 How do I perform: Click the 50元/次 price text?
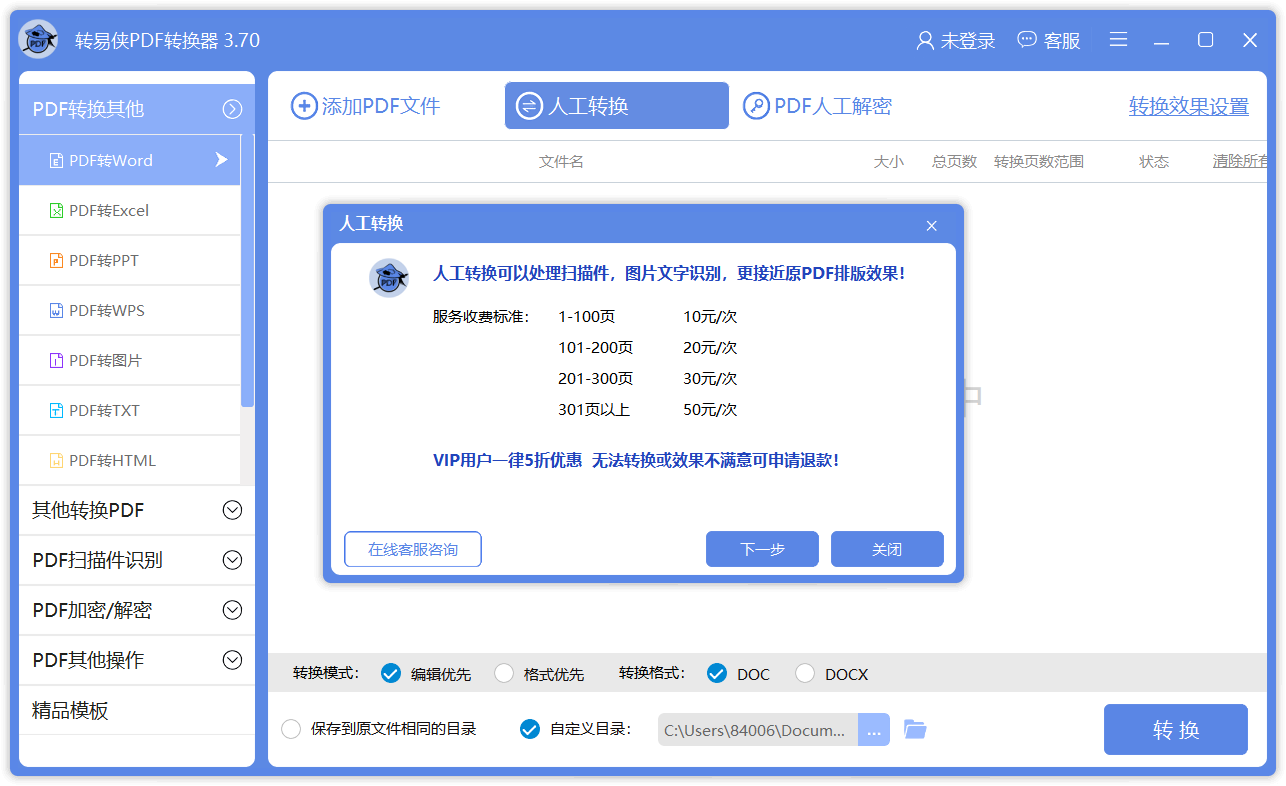pyautogui.click(x=710, y=410)
